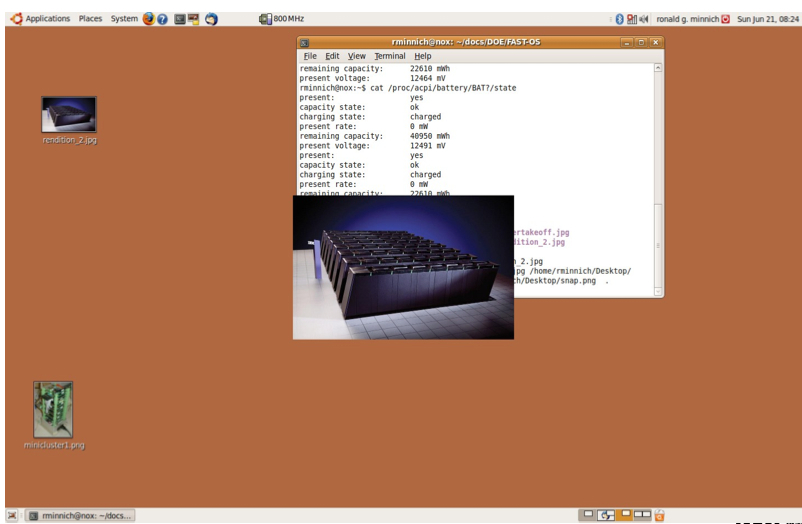
Task: Click the terminal window menu icon in title bar
Action: pos(304,42)
